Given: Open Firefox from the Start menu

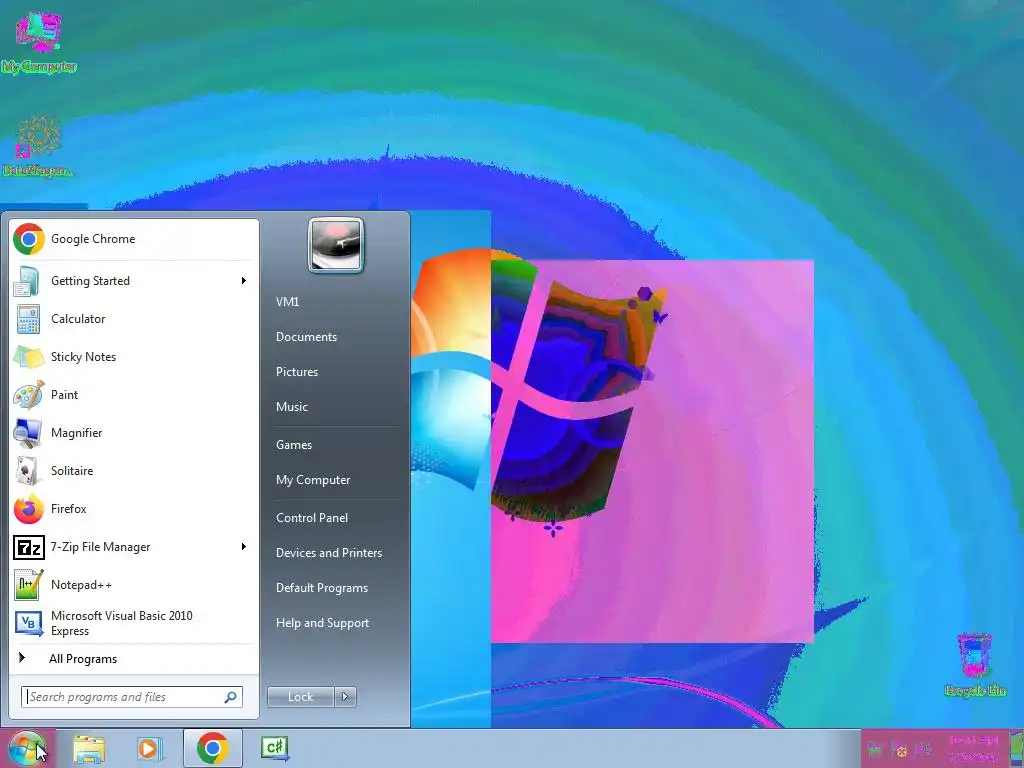Looking at the screenshot, I should click(x=134, y=509).
